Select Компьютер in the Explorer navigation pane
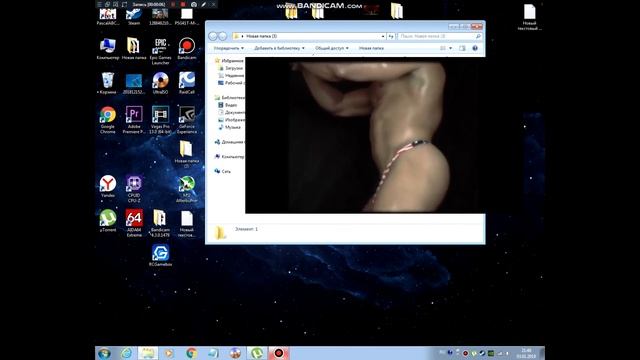640x360 pixels. [x=229, y=157]
